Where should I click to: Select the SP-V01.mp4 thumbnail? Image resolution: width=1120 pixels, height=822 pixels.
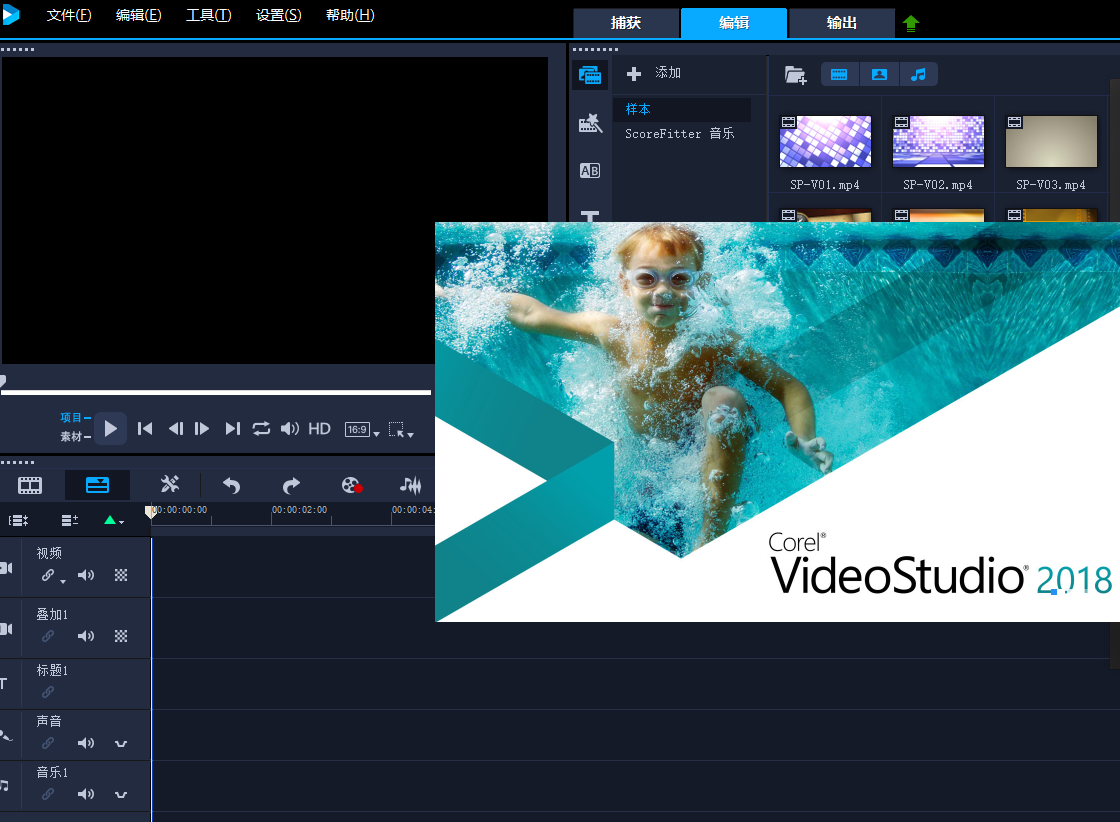coord(825,141)
